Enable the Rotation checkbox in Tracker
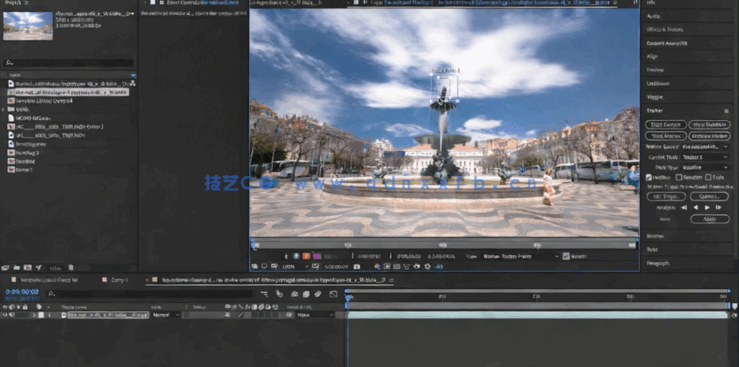 [679, 178]
